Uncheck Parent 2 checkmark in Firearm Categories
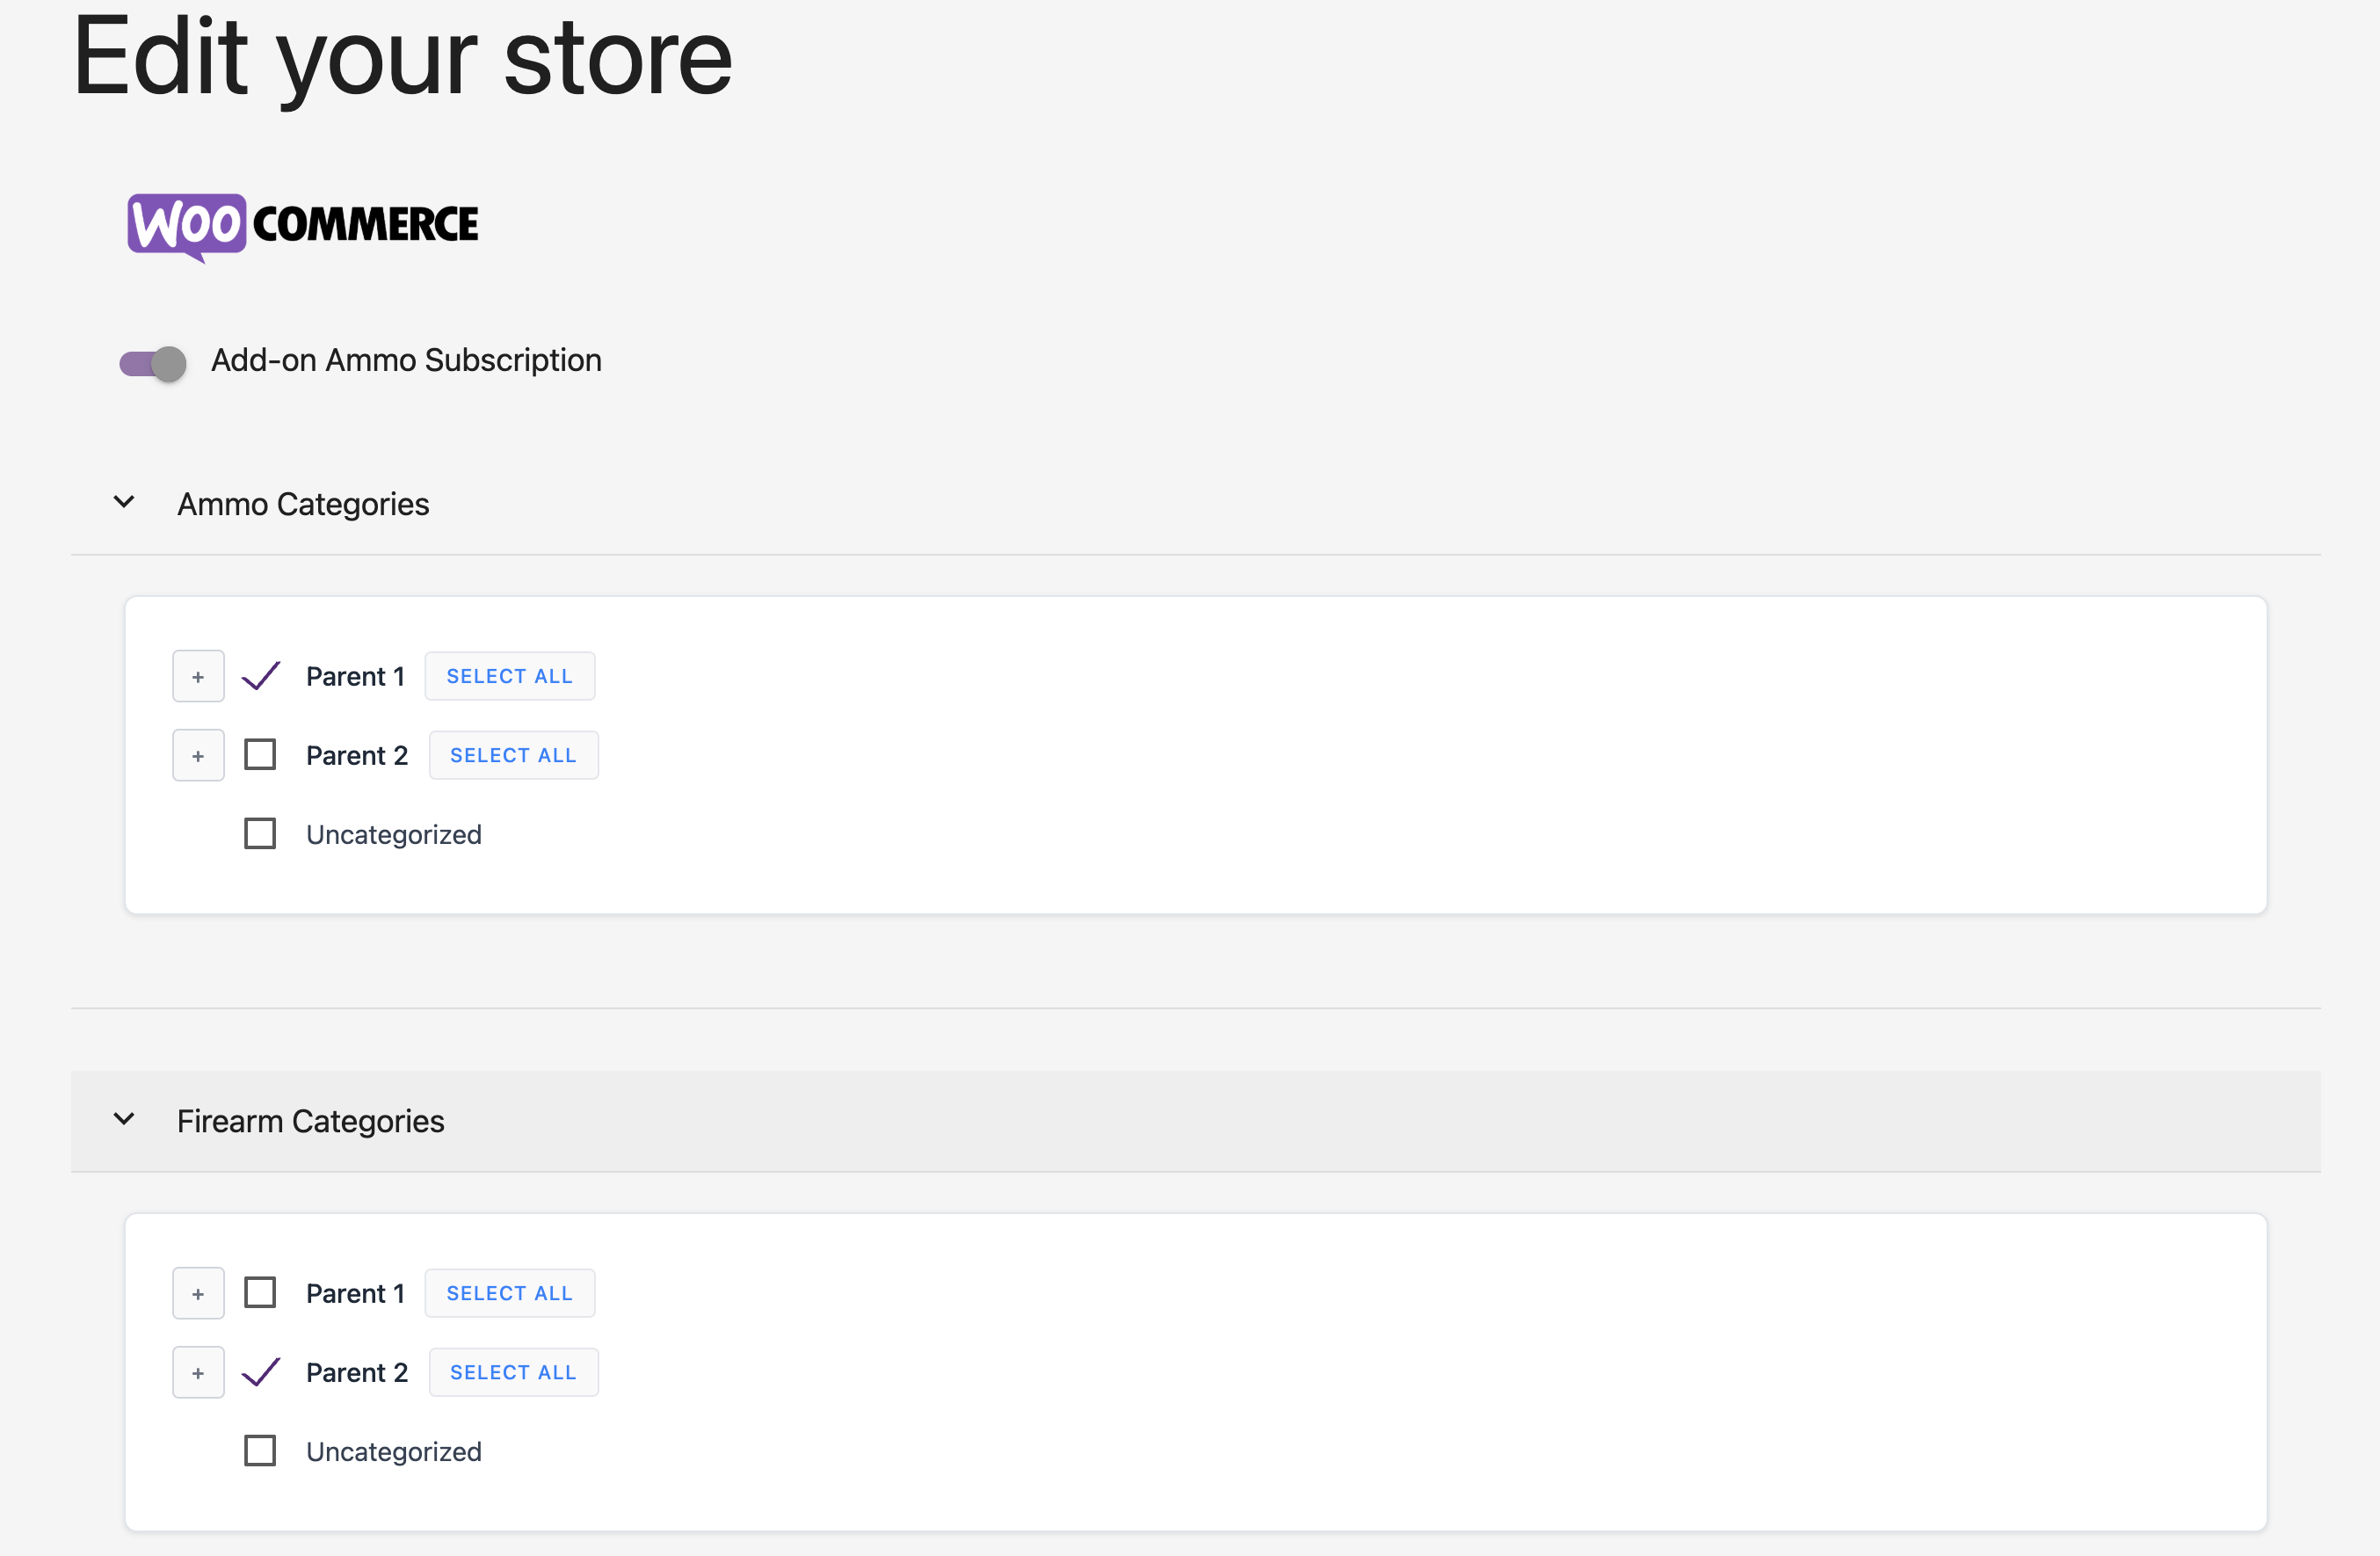 click(x=261, y=1372)
